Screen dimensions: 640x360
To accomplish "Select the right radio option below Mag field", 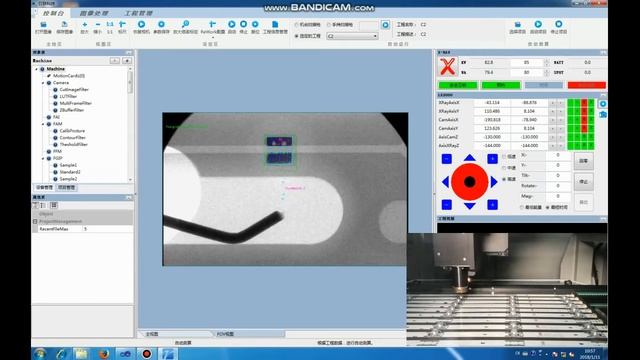I will coord(548,207).
